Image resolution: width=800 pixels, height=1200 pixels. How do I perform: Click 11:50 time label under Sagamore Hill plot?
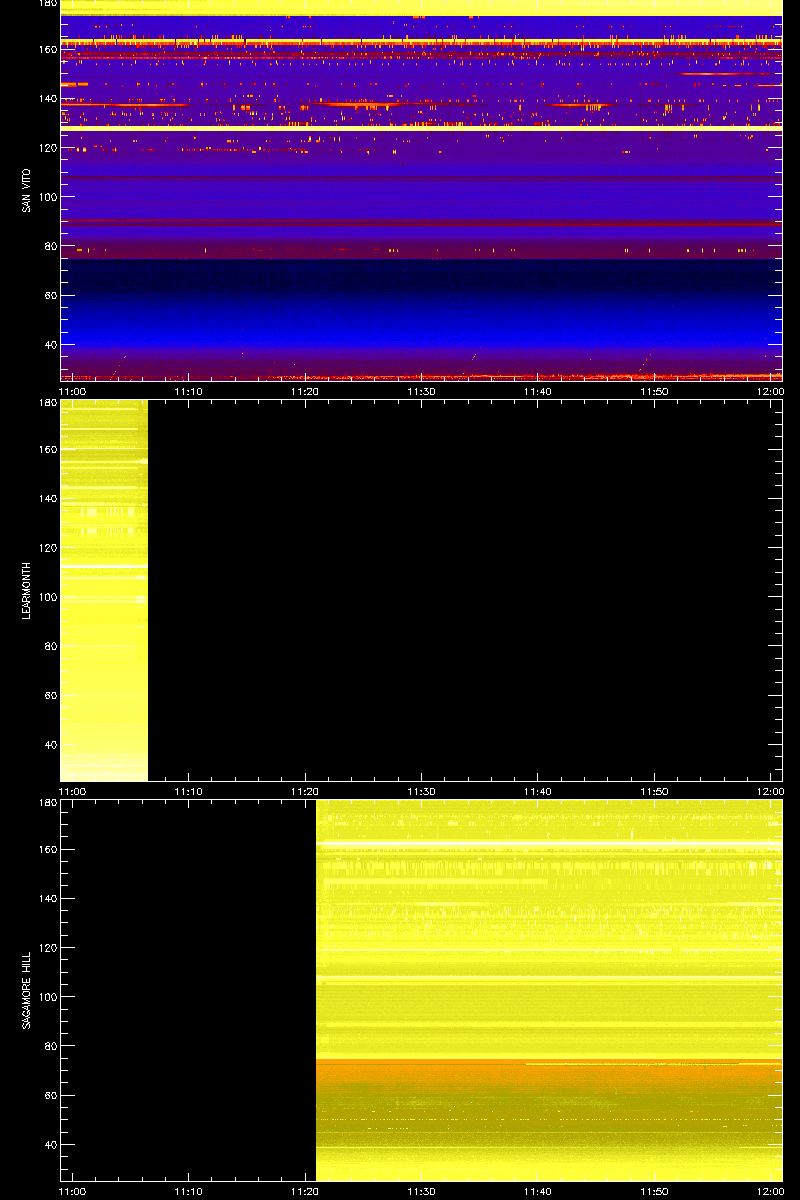point(654,1191)
